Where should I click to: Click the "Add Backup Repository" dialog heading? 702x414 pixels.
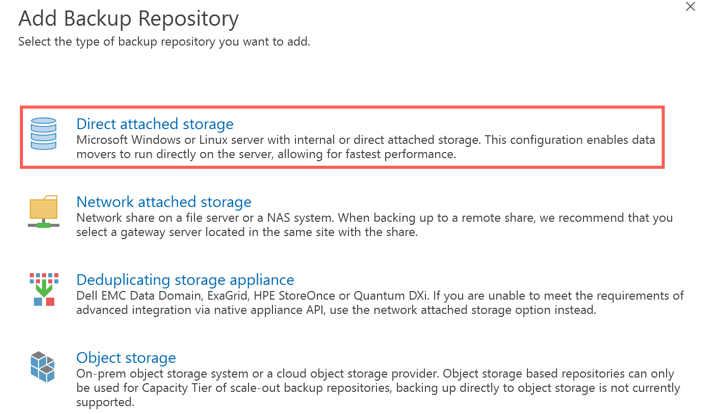(x=128, y=18)
